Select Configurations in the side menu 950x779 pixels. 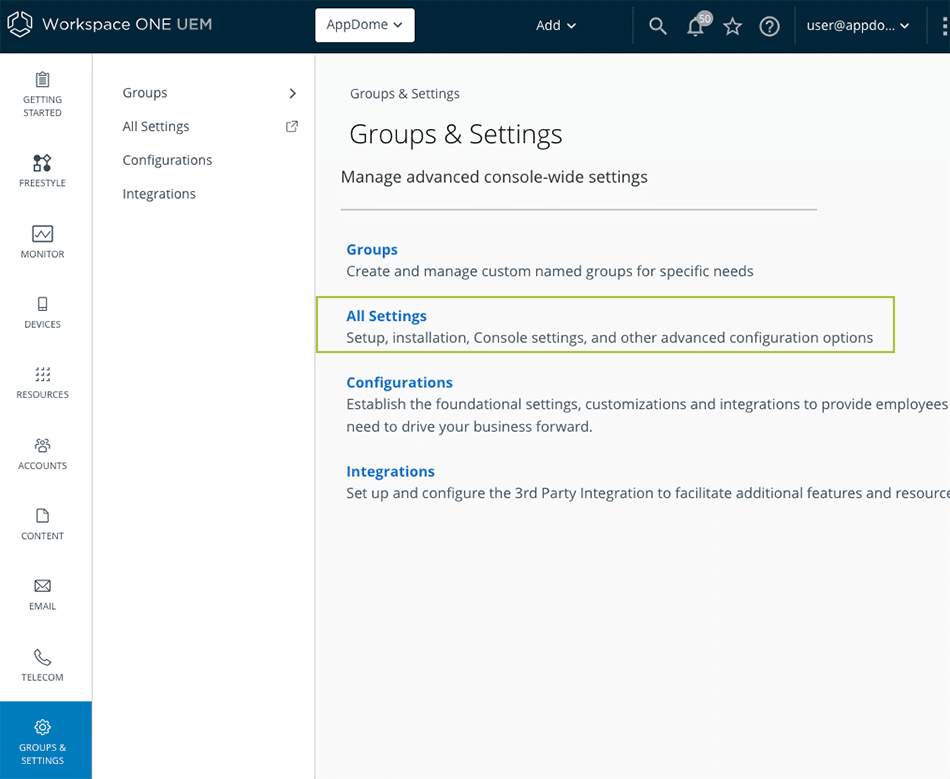pos(167,160)
